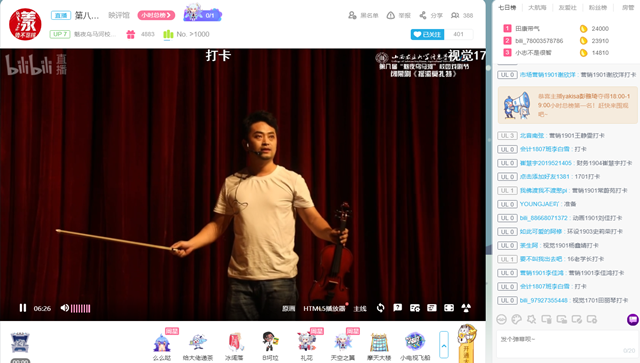Switch to the 房管 tab
Screen dimensions: 640x363
pyautogui.click(x=628, y=8)
